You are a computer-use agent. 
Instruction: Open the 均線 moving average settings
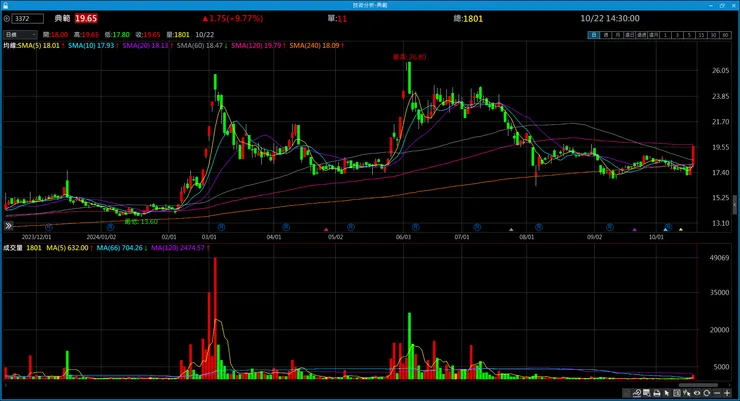click(x=10, y=45)
